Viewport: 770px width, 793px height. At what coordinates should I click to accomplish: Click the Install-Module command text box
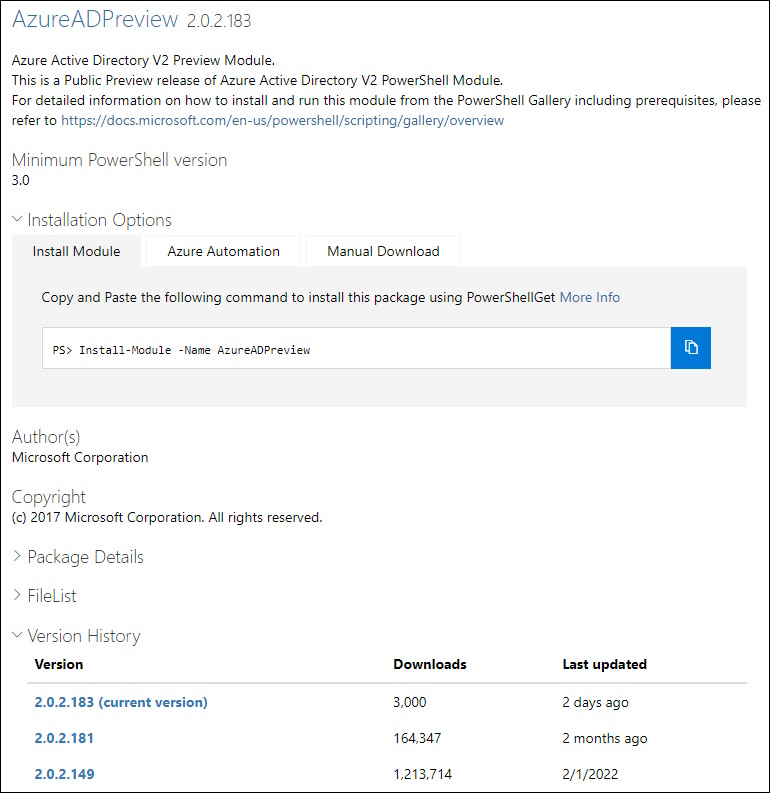tap(356, 349)
